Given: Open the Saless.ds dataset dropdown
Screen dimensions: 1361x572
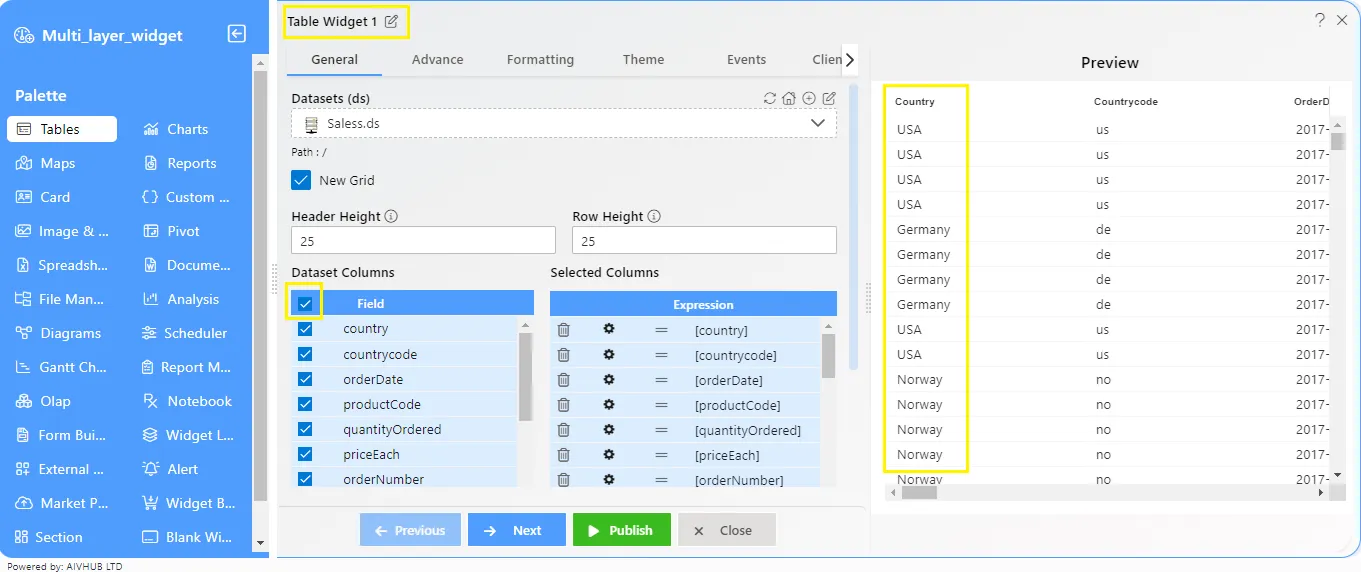Looking at the screenshot, I should point(564,124).
